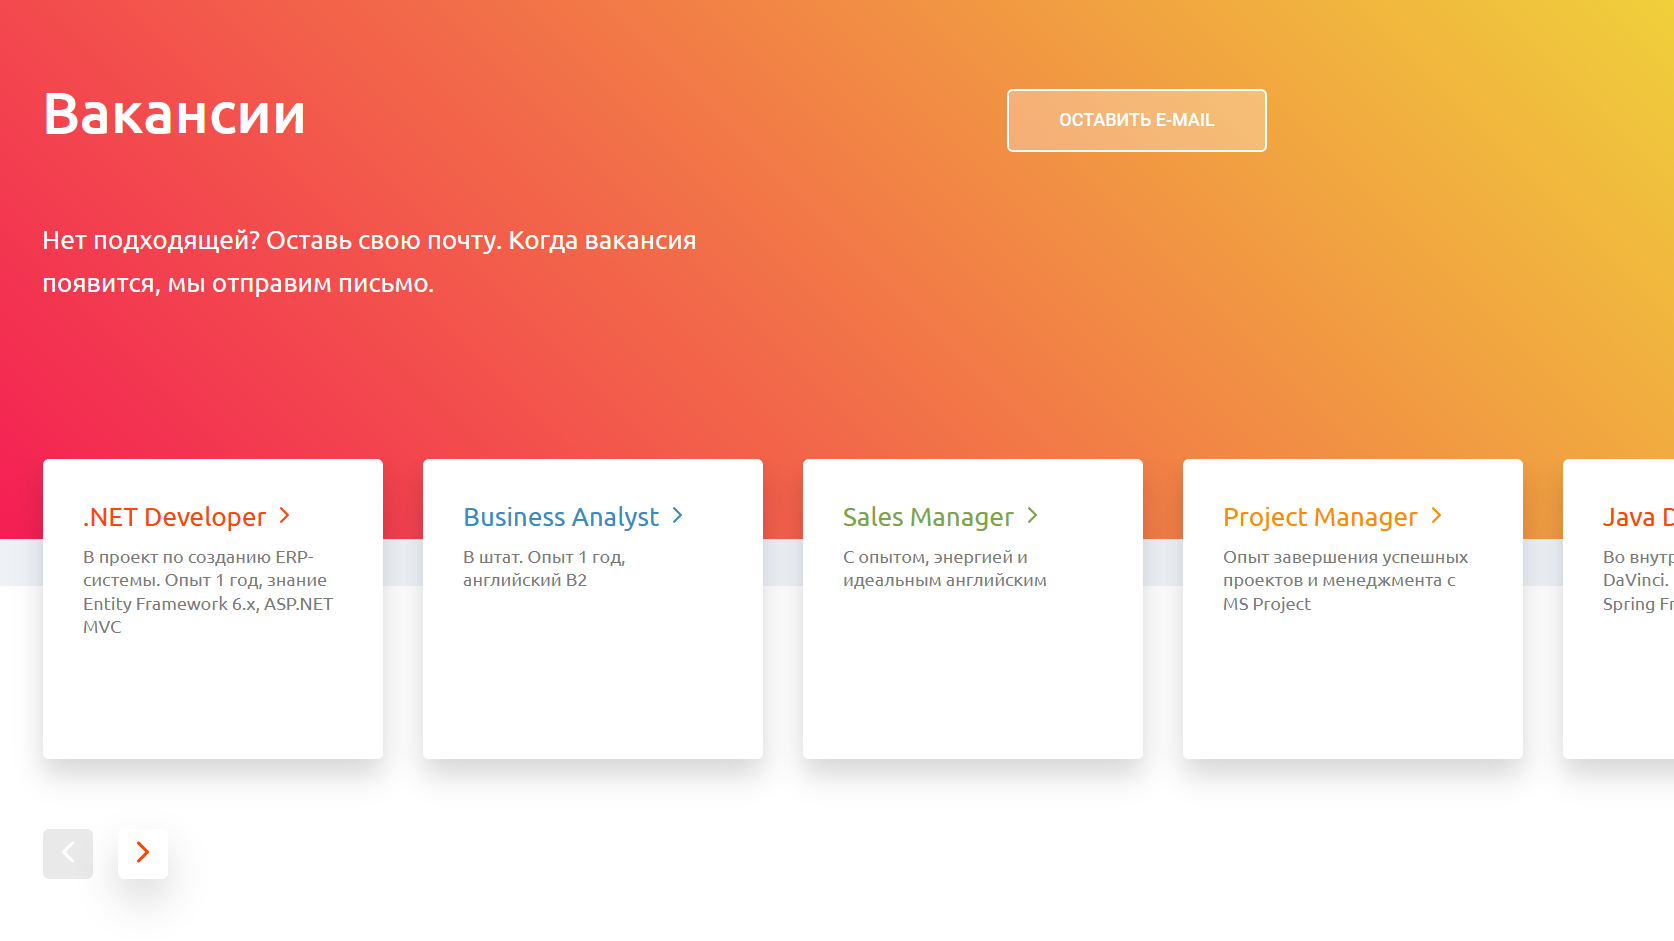
Task: Click the Sales Manager description text
Action: click(x=944, y=569)
